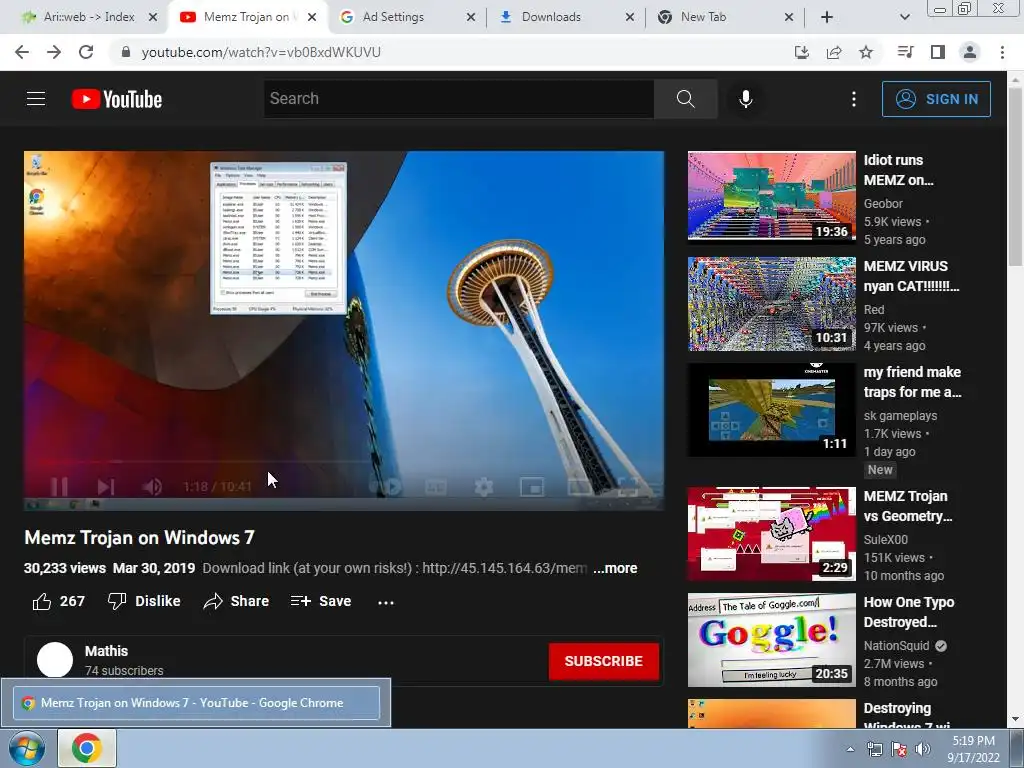Open the Mathis channel name link

(x=106, y=651)
